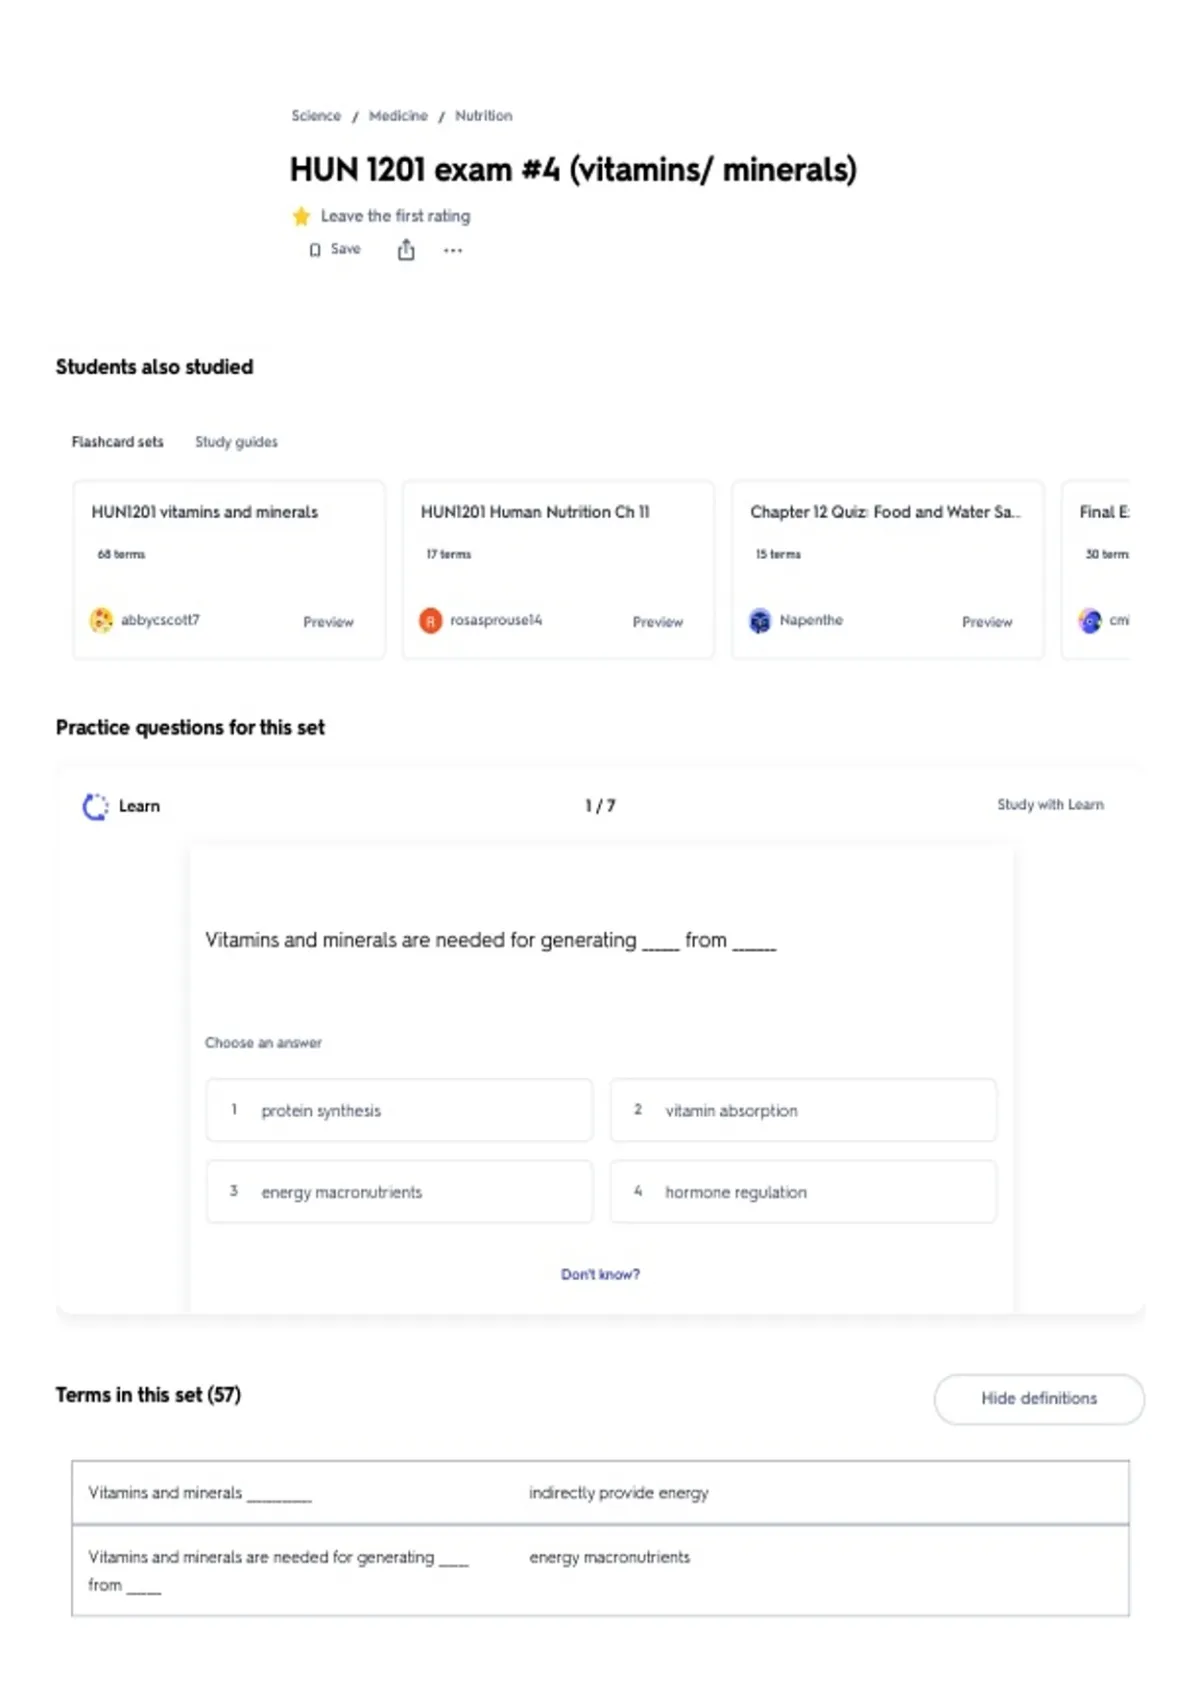Open the three-dot more options menu
Screen dimensions: 1200x1700
(453, 250)
